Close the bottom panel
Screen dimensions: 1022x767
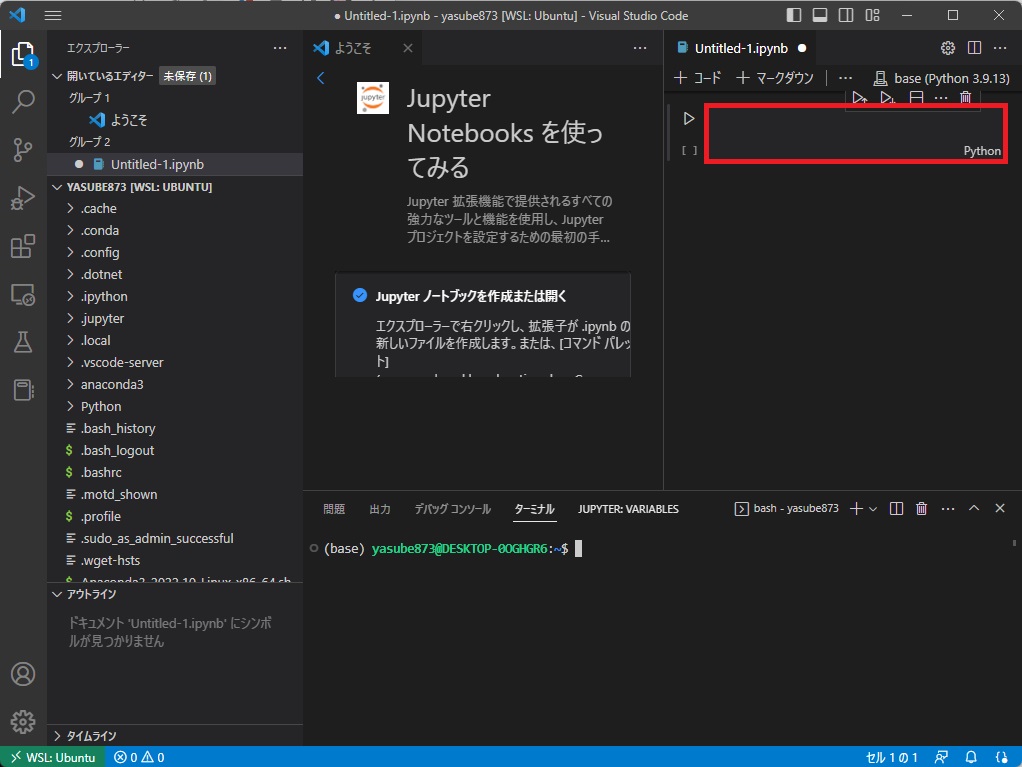(1000, 508)
